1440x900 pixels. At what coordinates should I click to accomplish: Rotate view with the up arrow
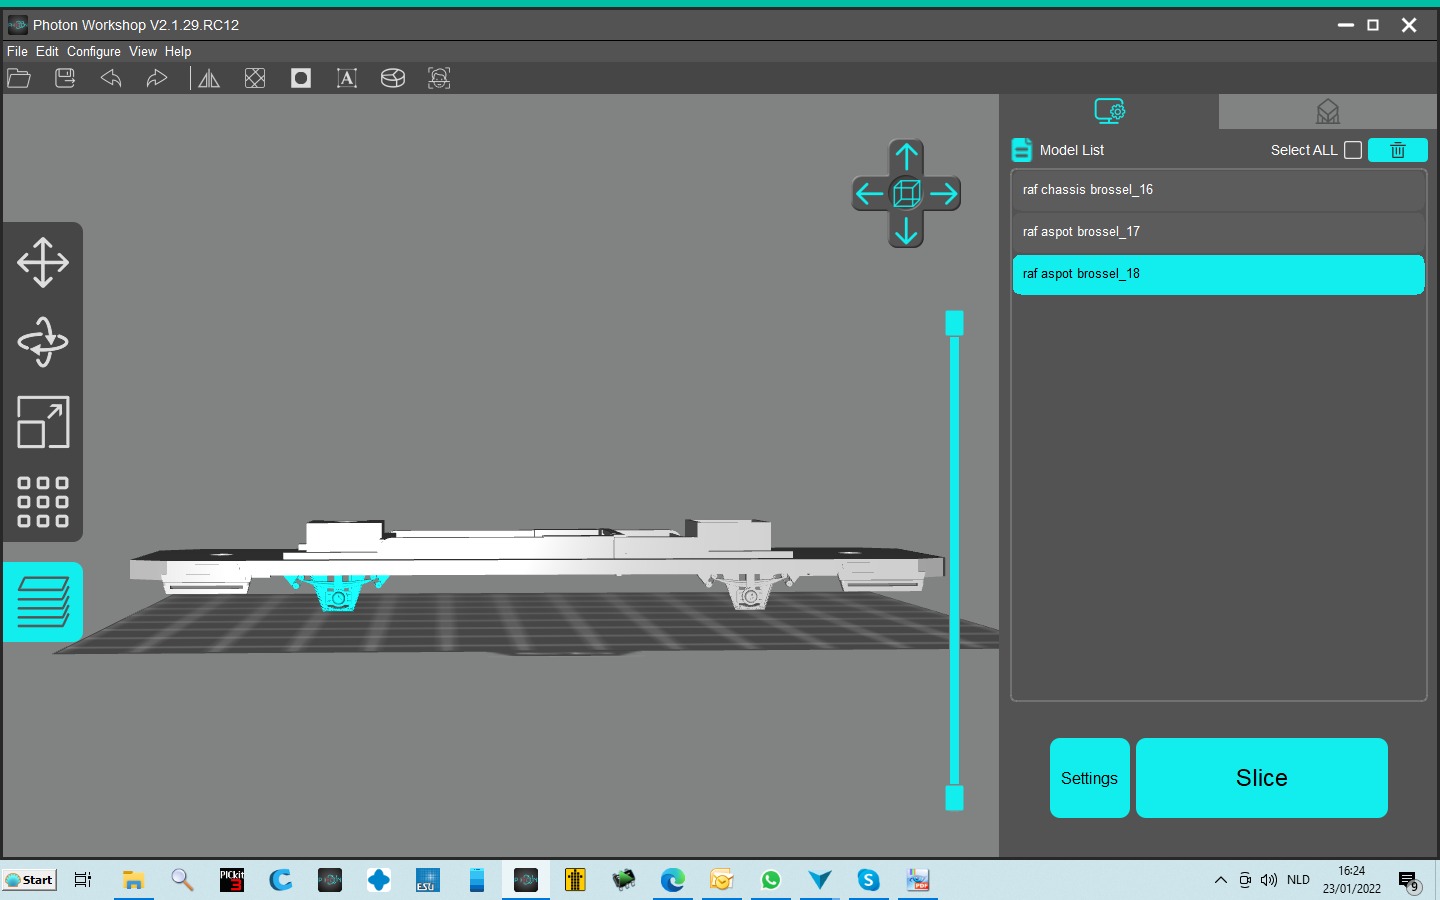coord(906,157)
